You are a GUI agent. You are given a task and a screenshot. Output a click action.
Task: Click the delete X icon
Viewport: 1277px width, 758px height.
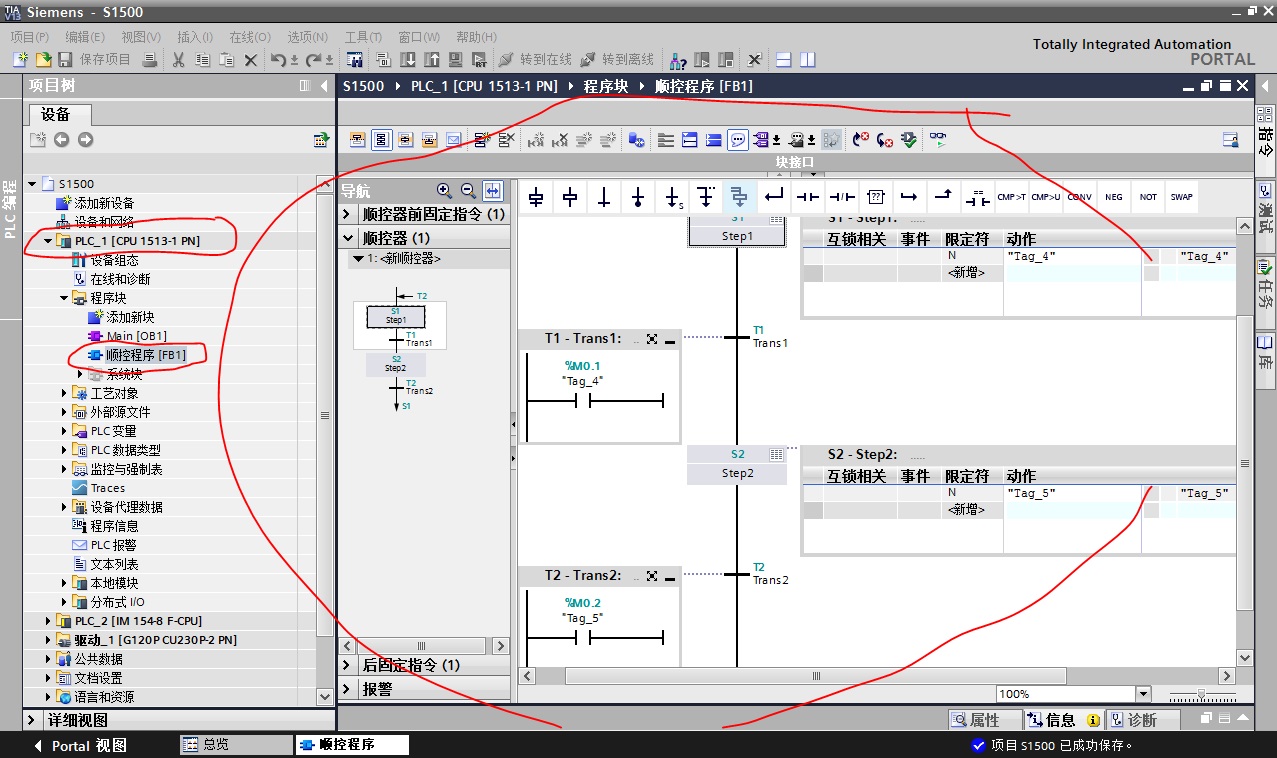(251, 60)
